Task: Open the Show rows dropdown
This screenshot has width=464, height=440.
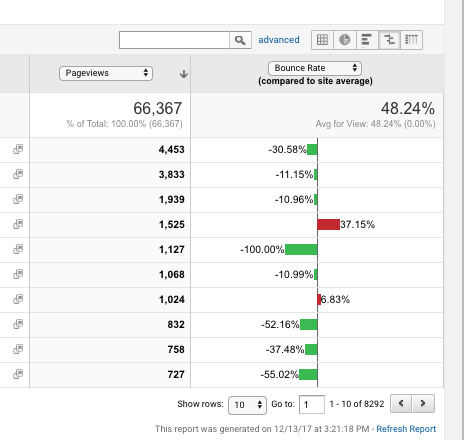Action: pos(247,405)
